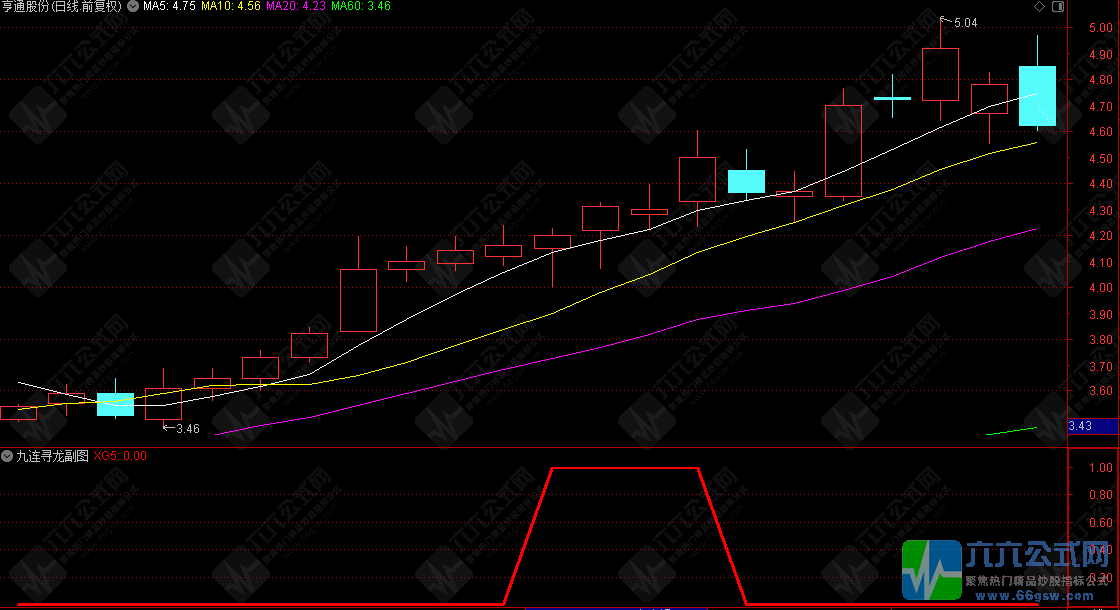1120x610 pixels.
Task: Select the candlestick marked with 5.04 high
Action: [940, 74]
